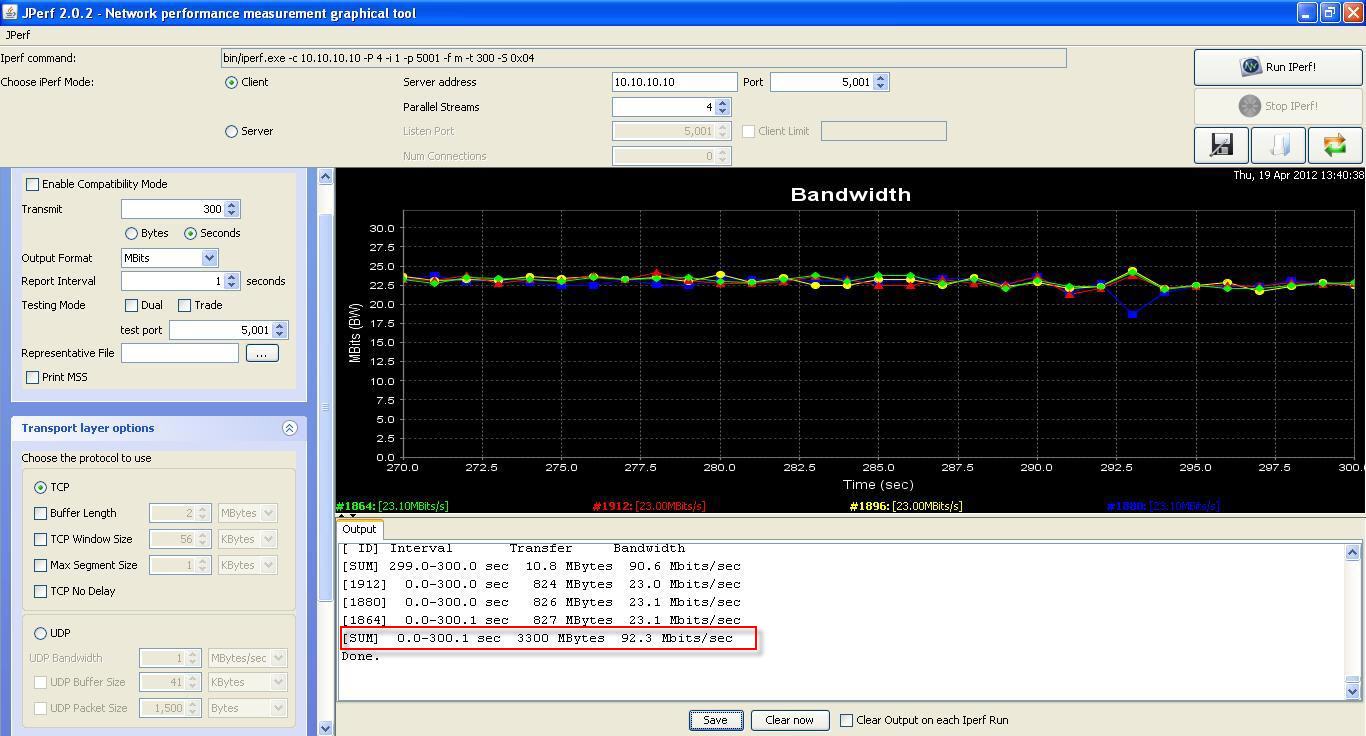Viewport: 1366px width, 736px height.
Task: Enable the Dual testing mode checkbox
Action: (131, 305)
